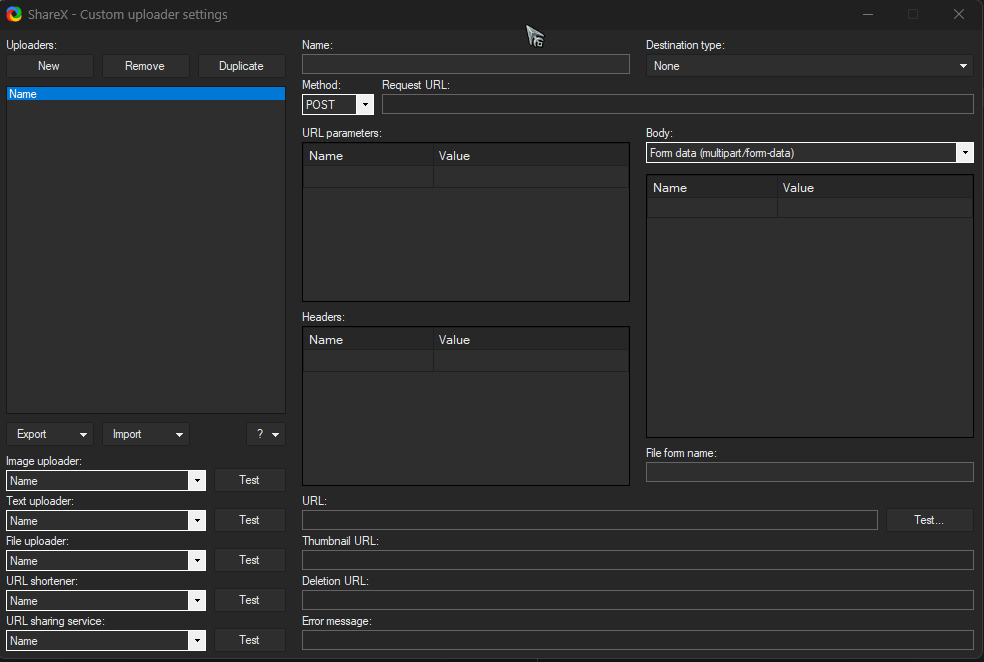This screenshot has width=984, height=662.
Task: Click the uploader Name text field
Action: point(466,65)
